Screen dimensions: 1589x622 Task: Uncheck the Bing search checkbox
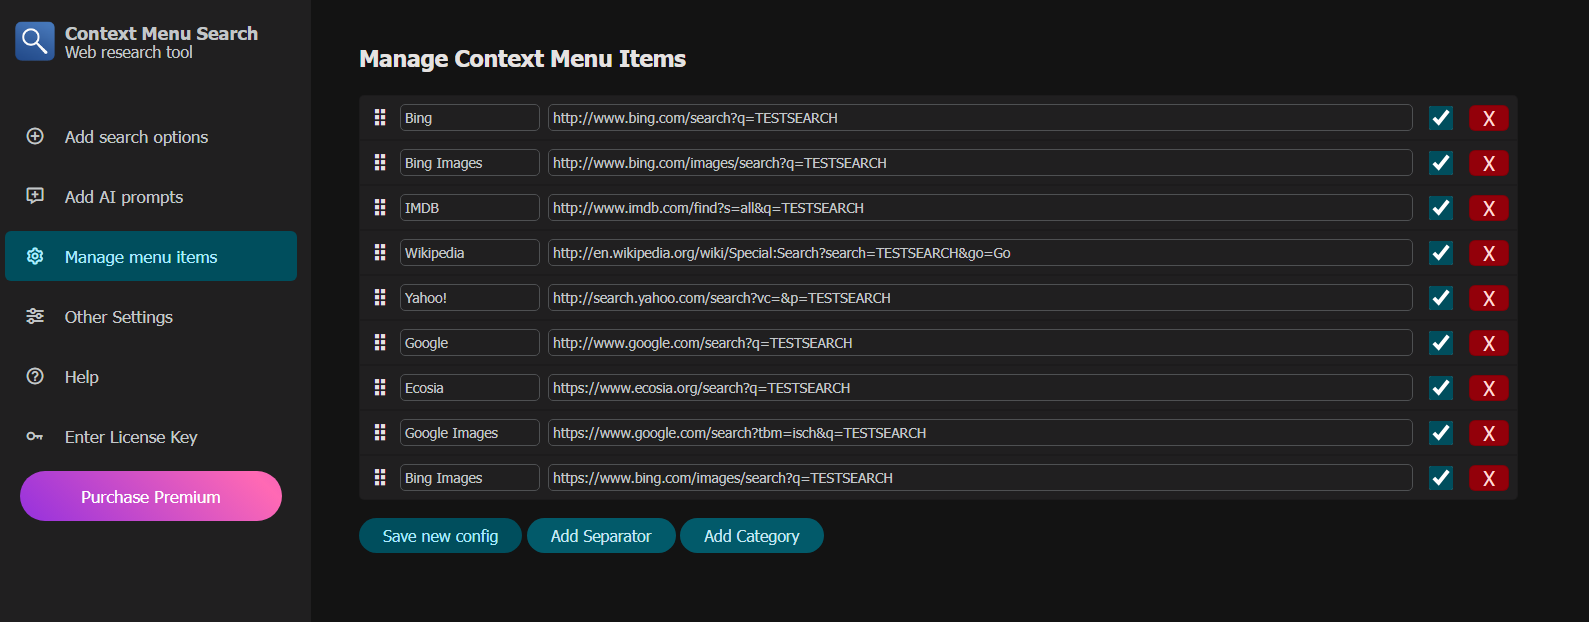tap(1441, 118)
